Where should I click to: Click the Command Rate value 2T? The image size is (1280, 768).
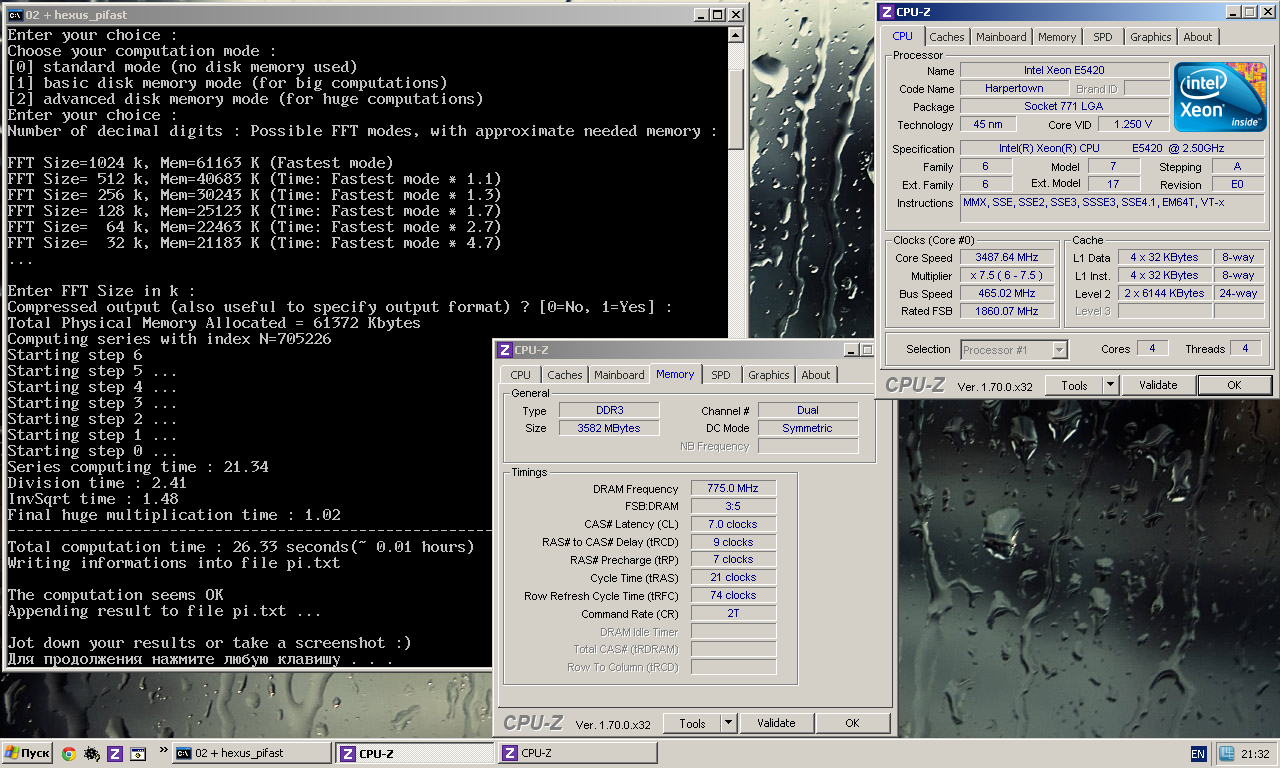click(x=733, y=614)
